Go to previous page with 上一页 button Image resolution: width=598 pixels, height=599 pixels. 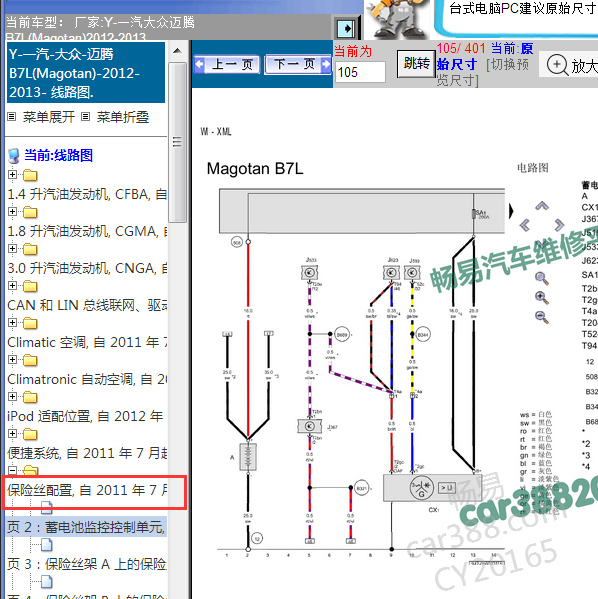click(227, 64)
